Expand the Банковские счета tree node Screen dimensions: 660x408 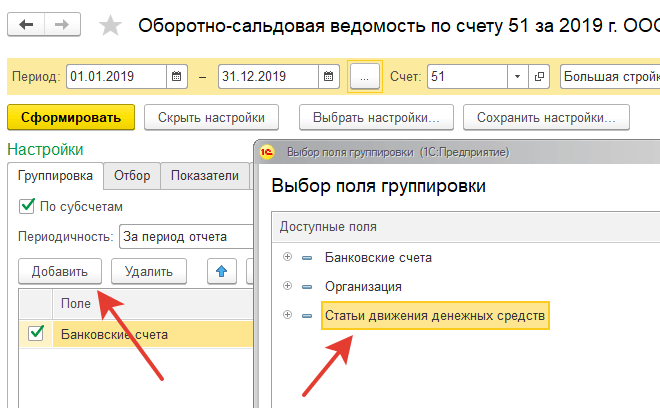(x=288, y=257)
